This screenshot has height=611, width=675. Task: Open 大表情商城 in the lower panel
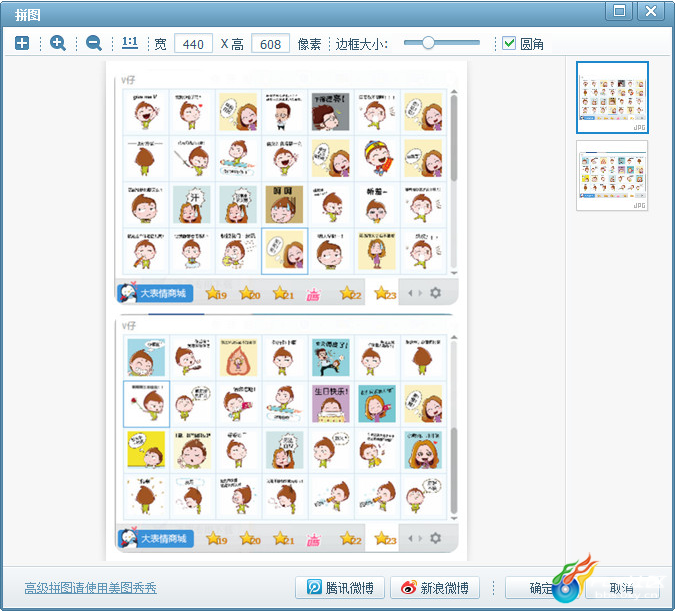pos(155,539)
